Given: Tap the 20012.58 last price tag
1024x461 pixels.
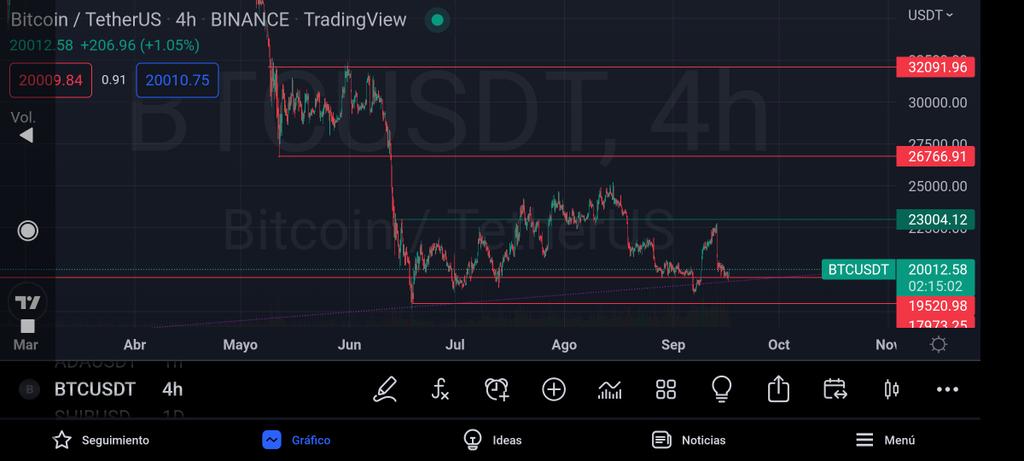Looking at the screenshot, I should pos(935,270).
